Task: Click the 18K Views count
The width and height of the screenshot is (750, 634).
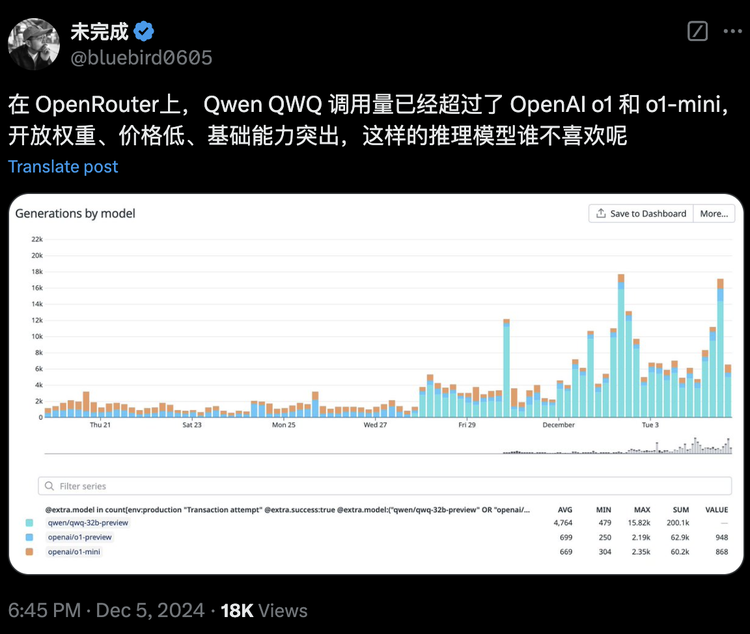Action: pos(264,611)
